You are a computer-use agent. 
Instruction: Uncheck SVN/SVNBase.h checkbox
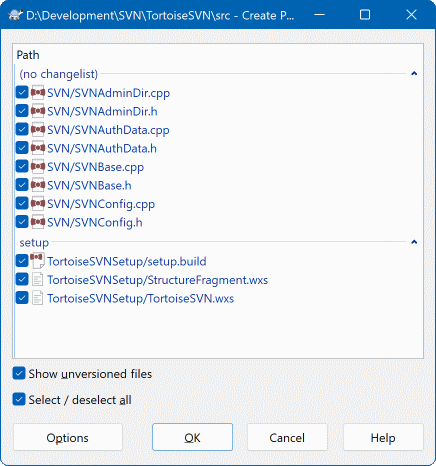22,185
